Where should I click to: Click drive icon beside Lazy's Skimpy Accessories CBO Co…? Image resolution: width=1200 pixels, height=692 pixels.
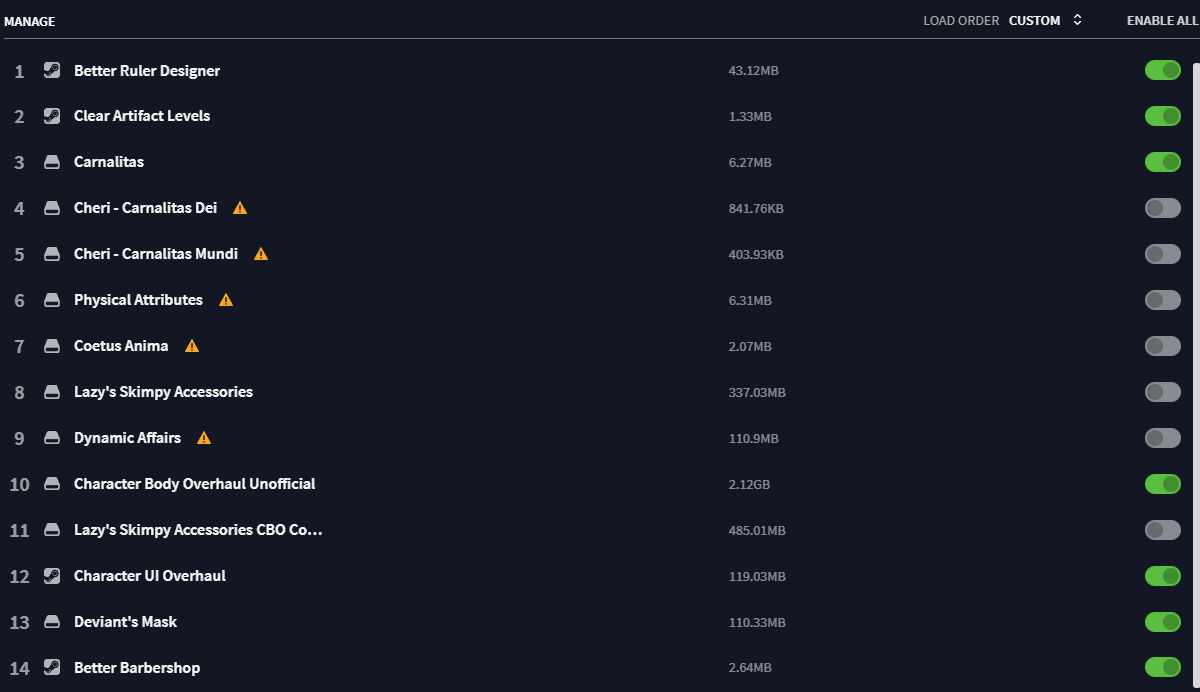[x=52, y=530]
